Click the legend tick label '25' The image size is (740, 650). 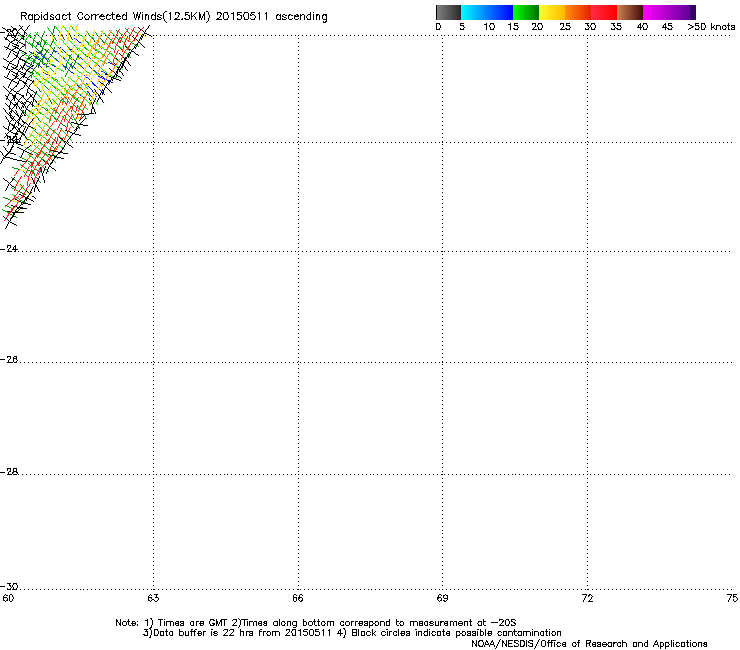click(x=565, y=27)
